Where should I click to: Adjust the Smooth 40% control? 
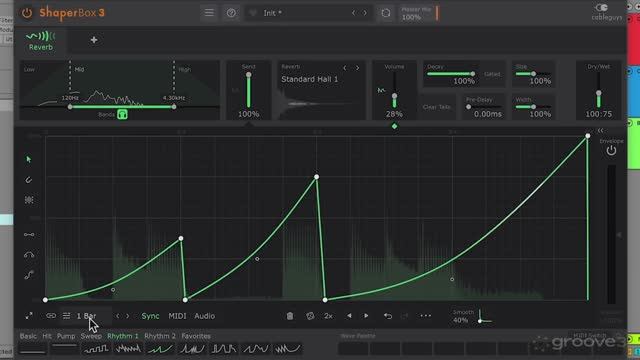(x=473, y=316)
